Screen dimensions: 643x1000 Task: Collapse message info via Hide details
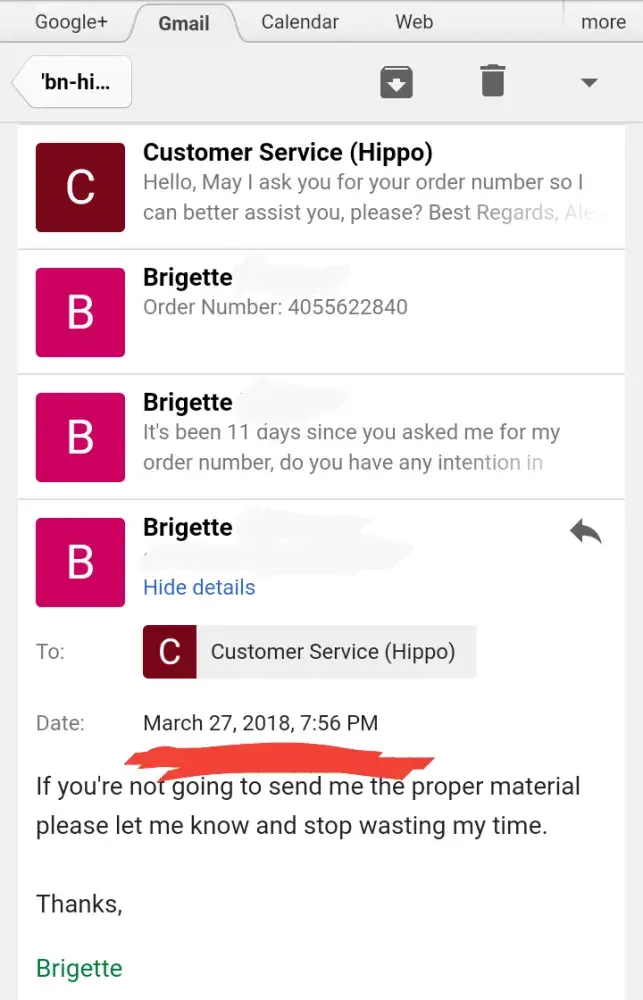199,587
